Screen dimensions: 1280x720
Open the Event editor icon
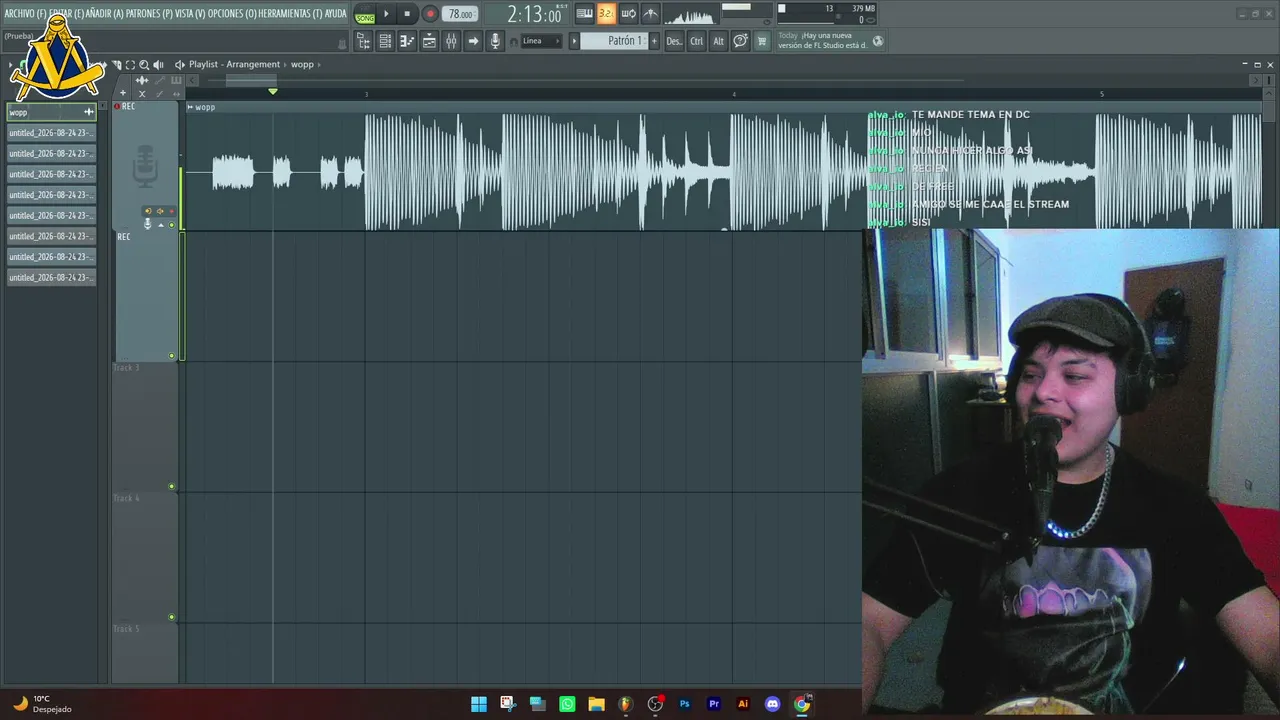[429, 41]
